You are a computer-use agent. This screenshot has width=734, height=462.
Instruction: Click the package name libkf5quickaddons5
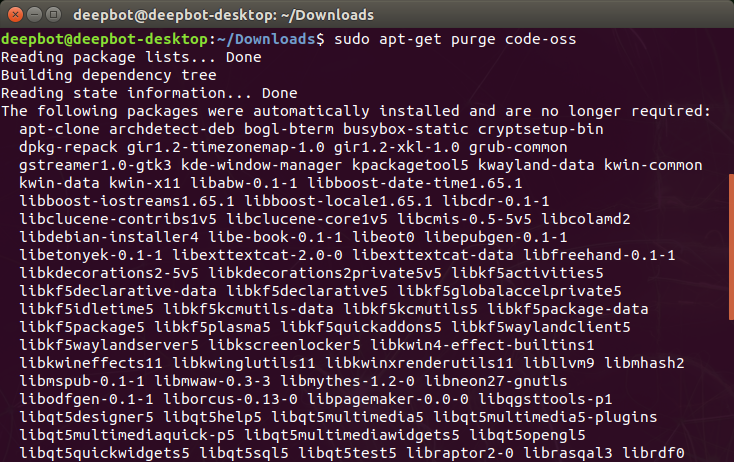360,327
